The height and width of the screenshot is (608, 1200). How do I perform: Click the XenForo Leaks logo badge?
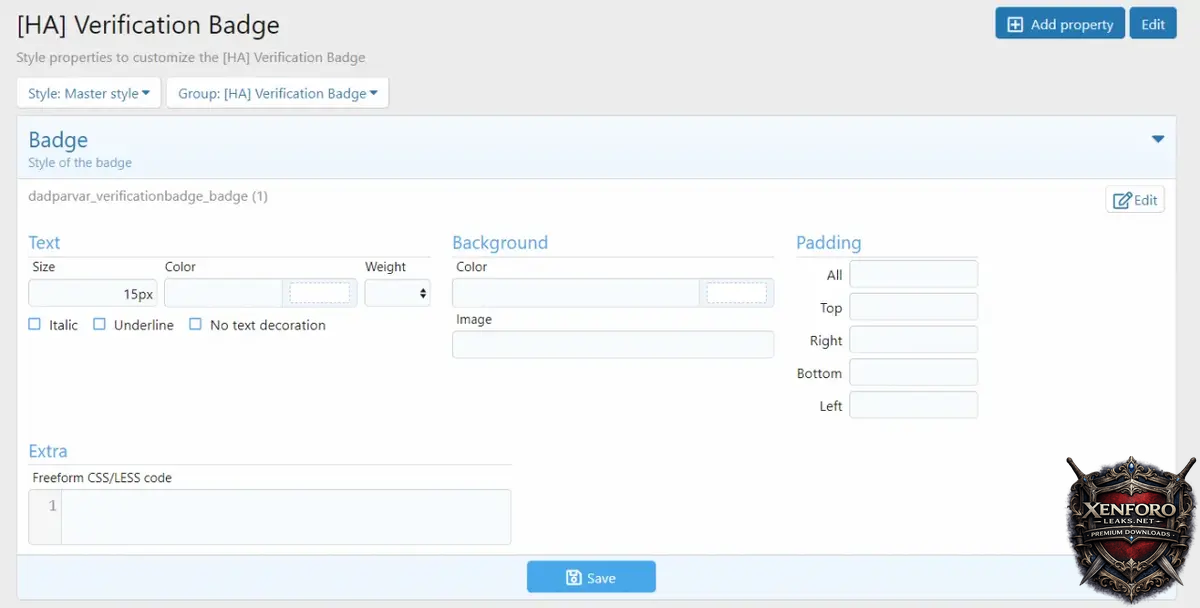(x=1130, y=525)
